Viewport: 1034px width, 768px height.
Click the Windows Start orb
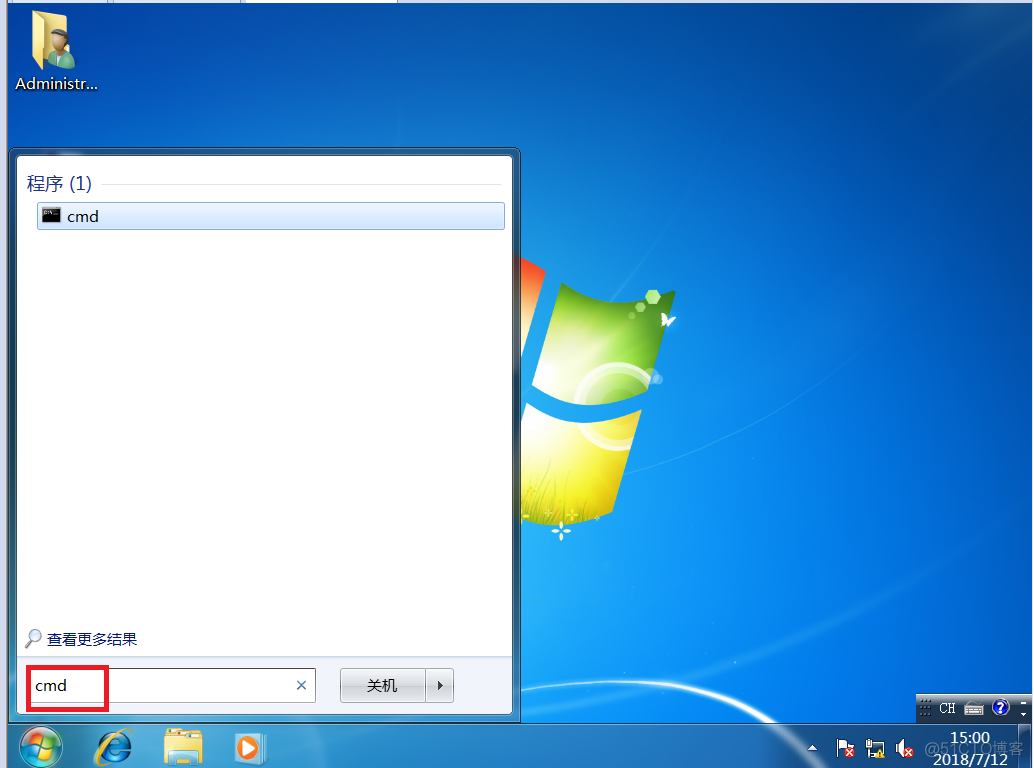(x=41, y=748)
